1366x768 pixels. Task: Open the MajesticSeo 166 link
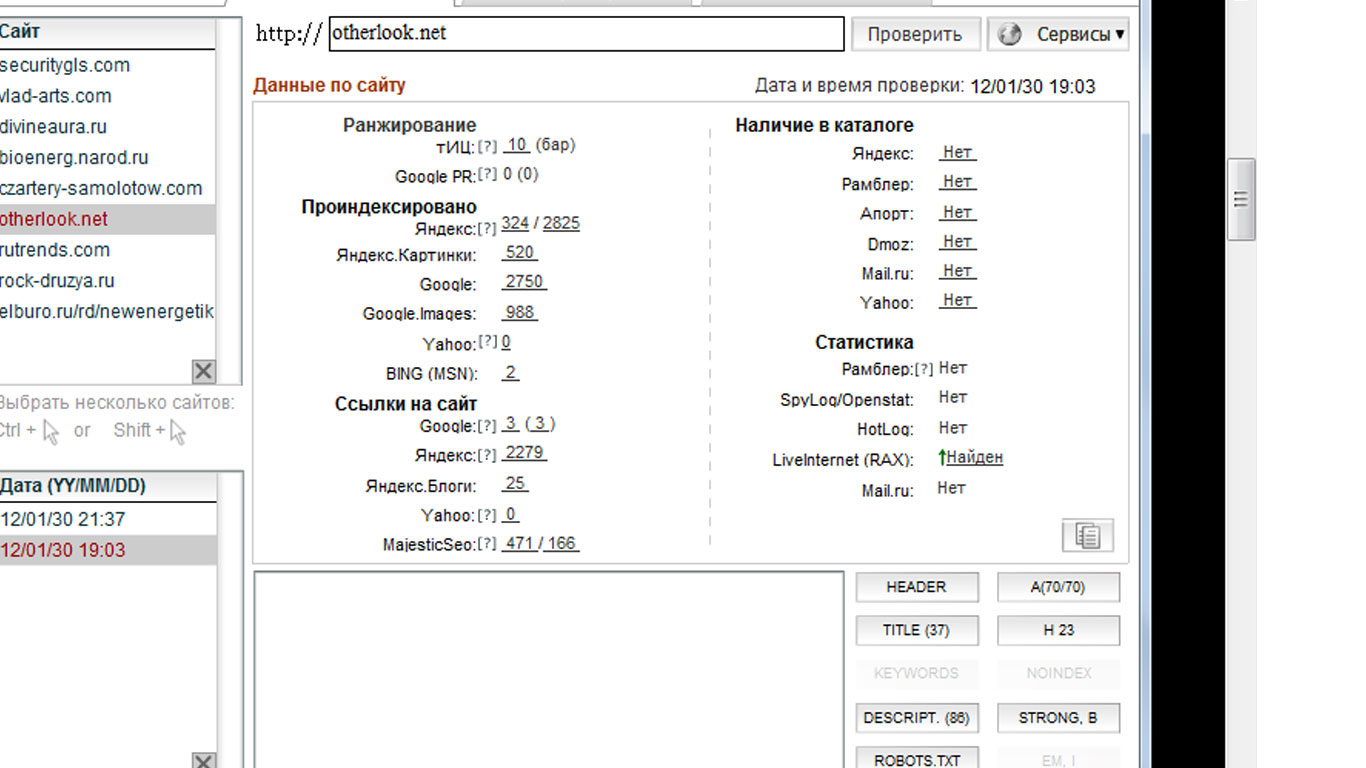click(562, 544)
